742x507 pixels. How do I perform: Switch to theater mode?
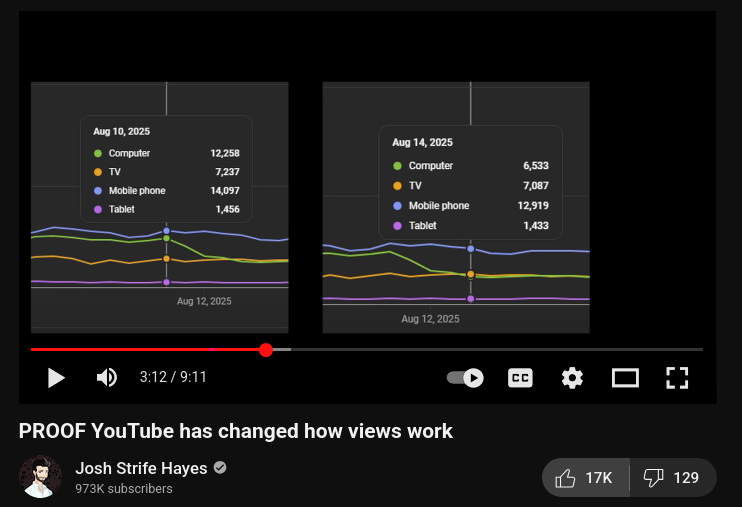[625, 378]
